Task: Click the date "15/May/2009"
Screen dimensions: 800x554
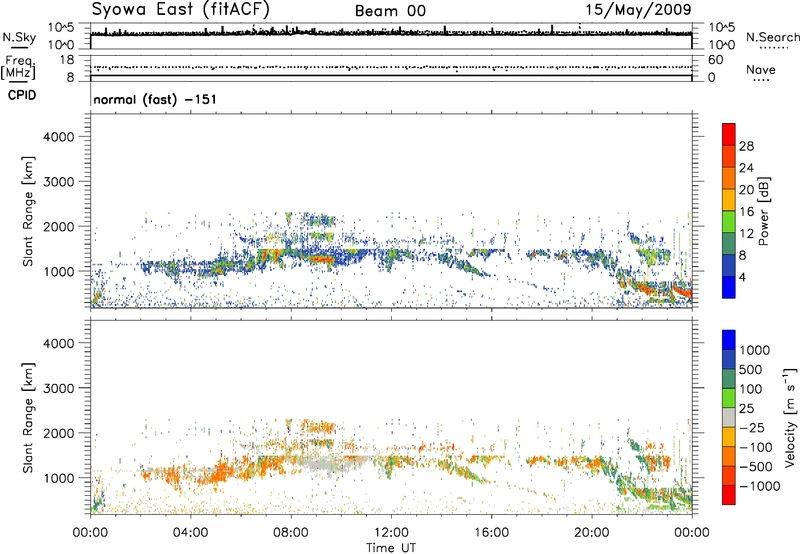Action: click(x=638, y=10)
